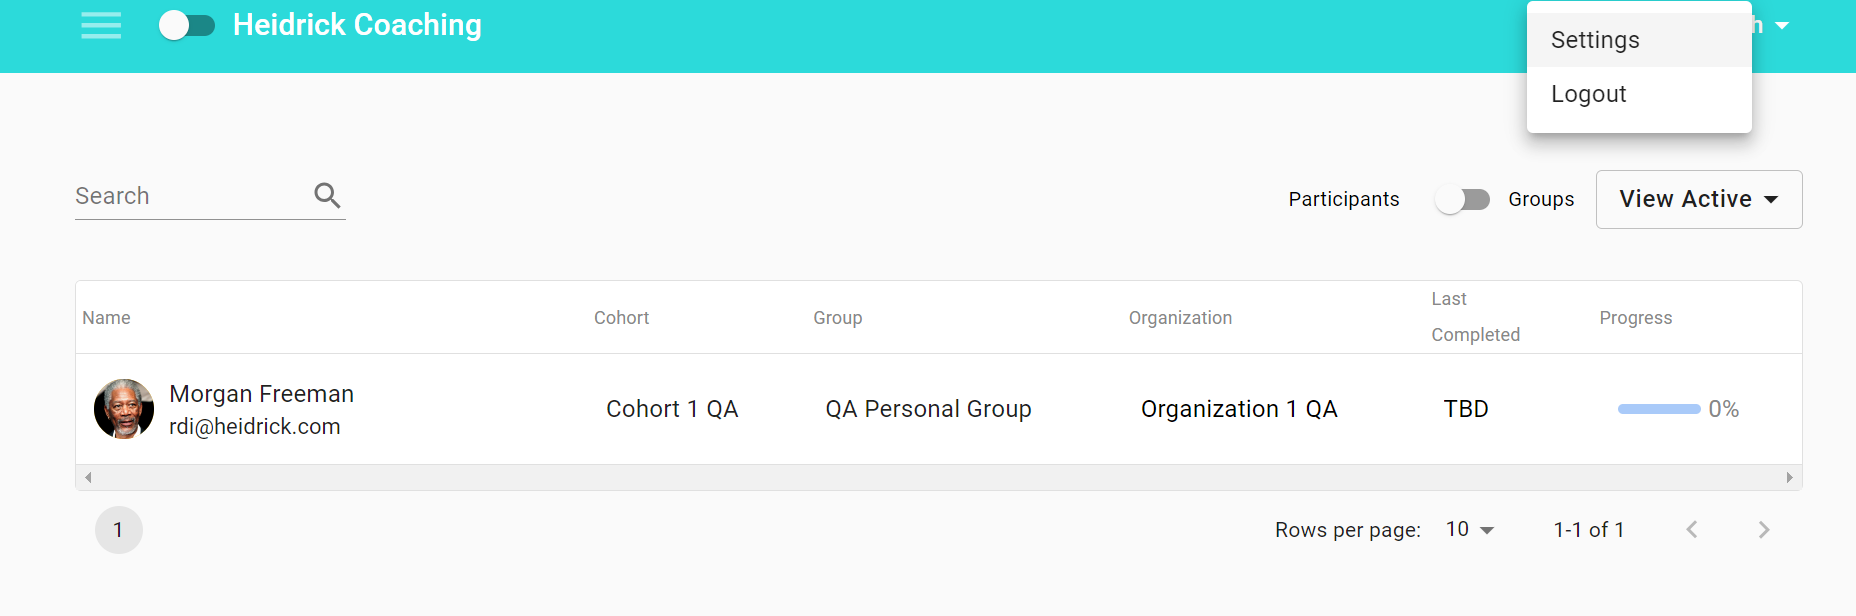The height and width of the screenshot is (616, 1856).
Task: Sort by the Name column header
Action: pos(107,318)
